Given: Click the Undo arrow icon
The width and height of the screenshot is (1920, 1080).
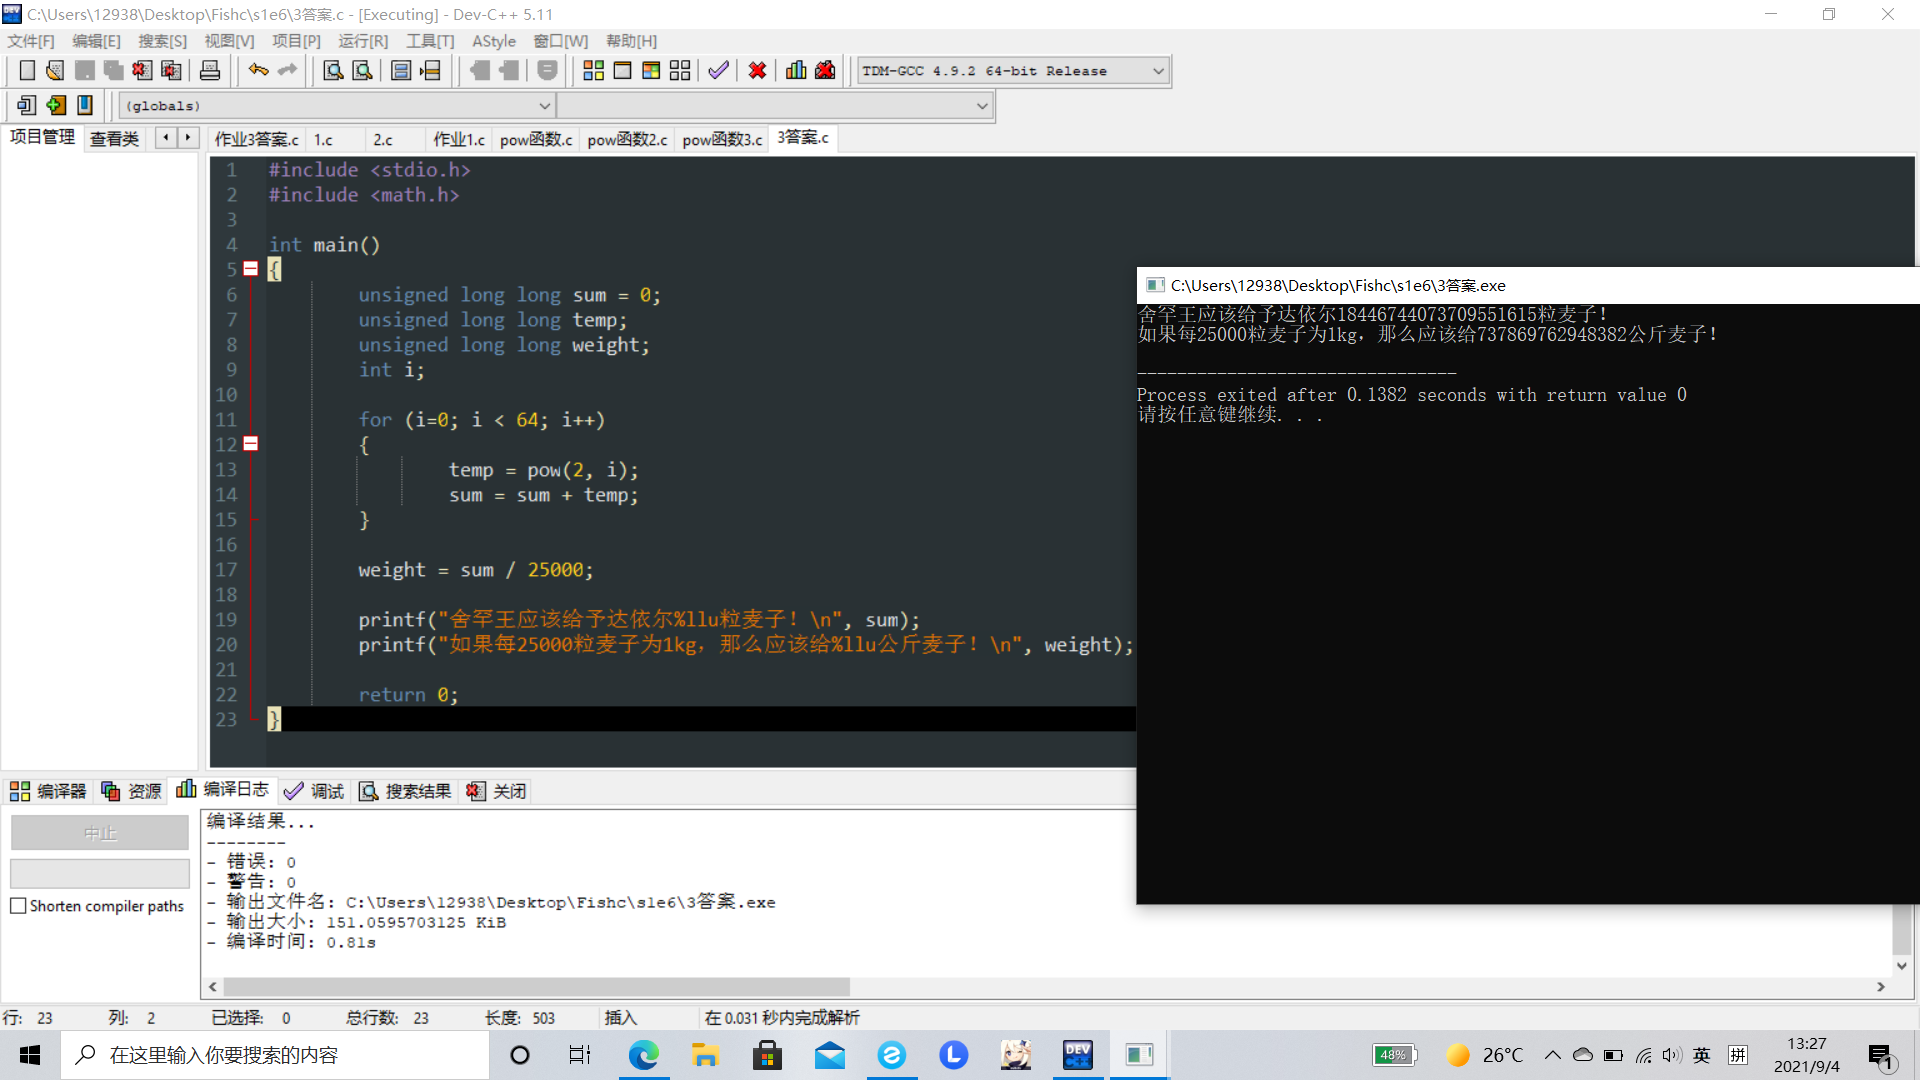Looking at the screenshot, I should 259,71.
